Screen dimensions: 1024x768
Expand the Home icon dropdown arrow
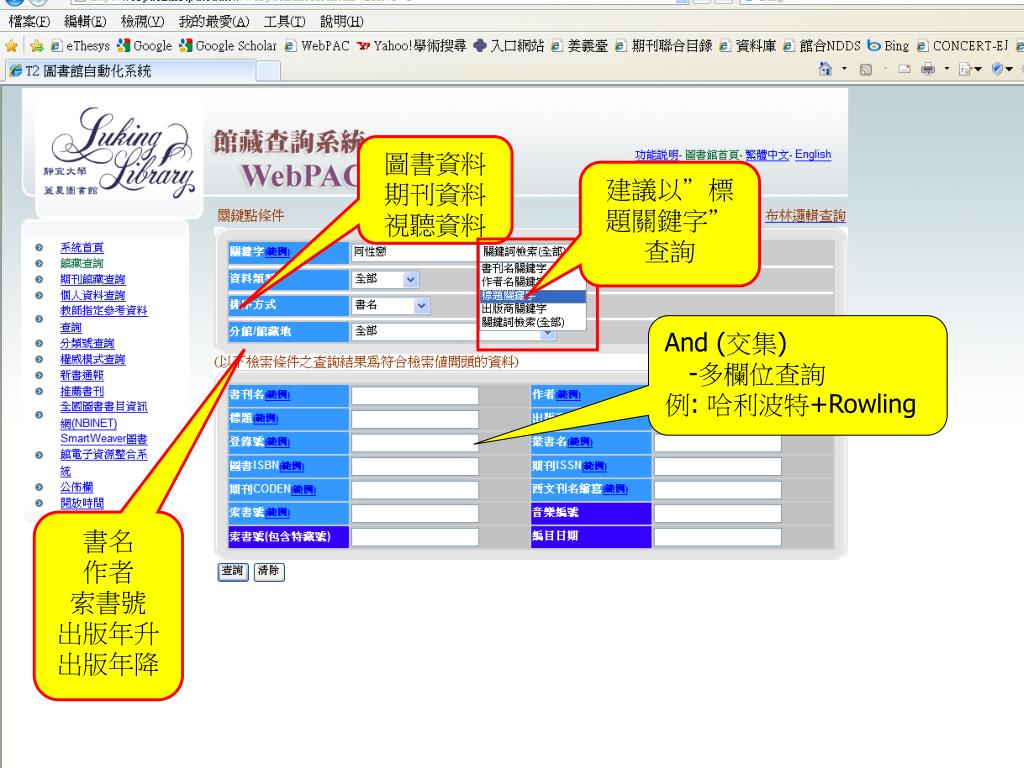pos(844,69)
